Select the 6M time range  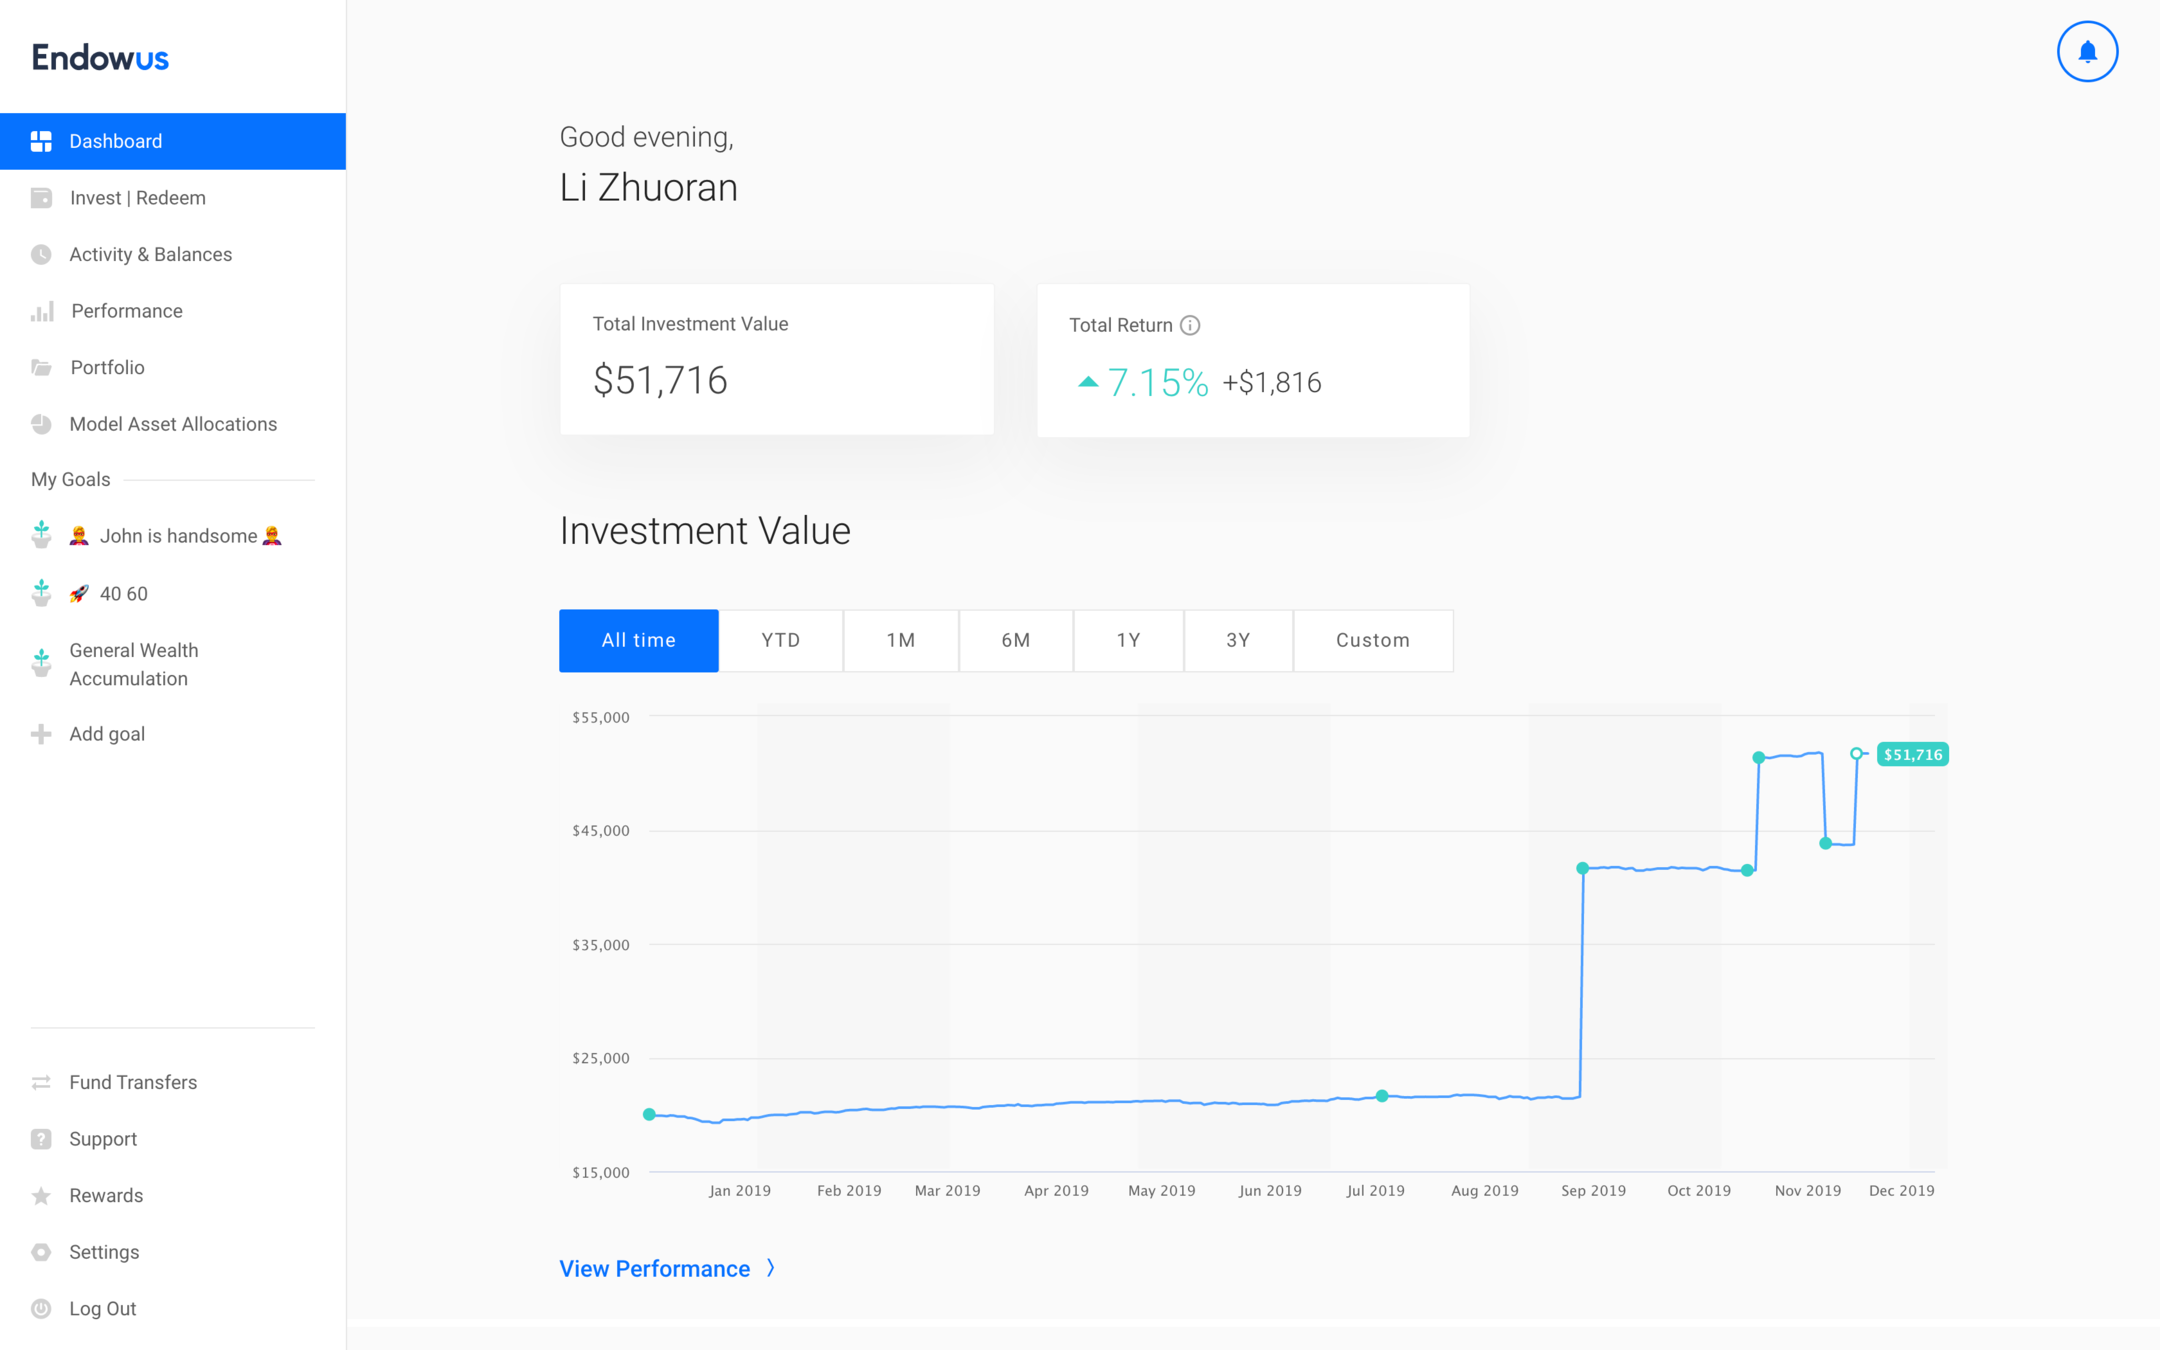click(1015, 640)
